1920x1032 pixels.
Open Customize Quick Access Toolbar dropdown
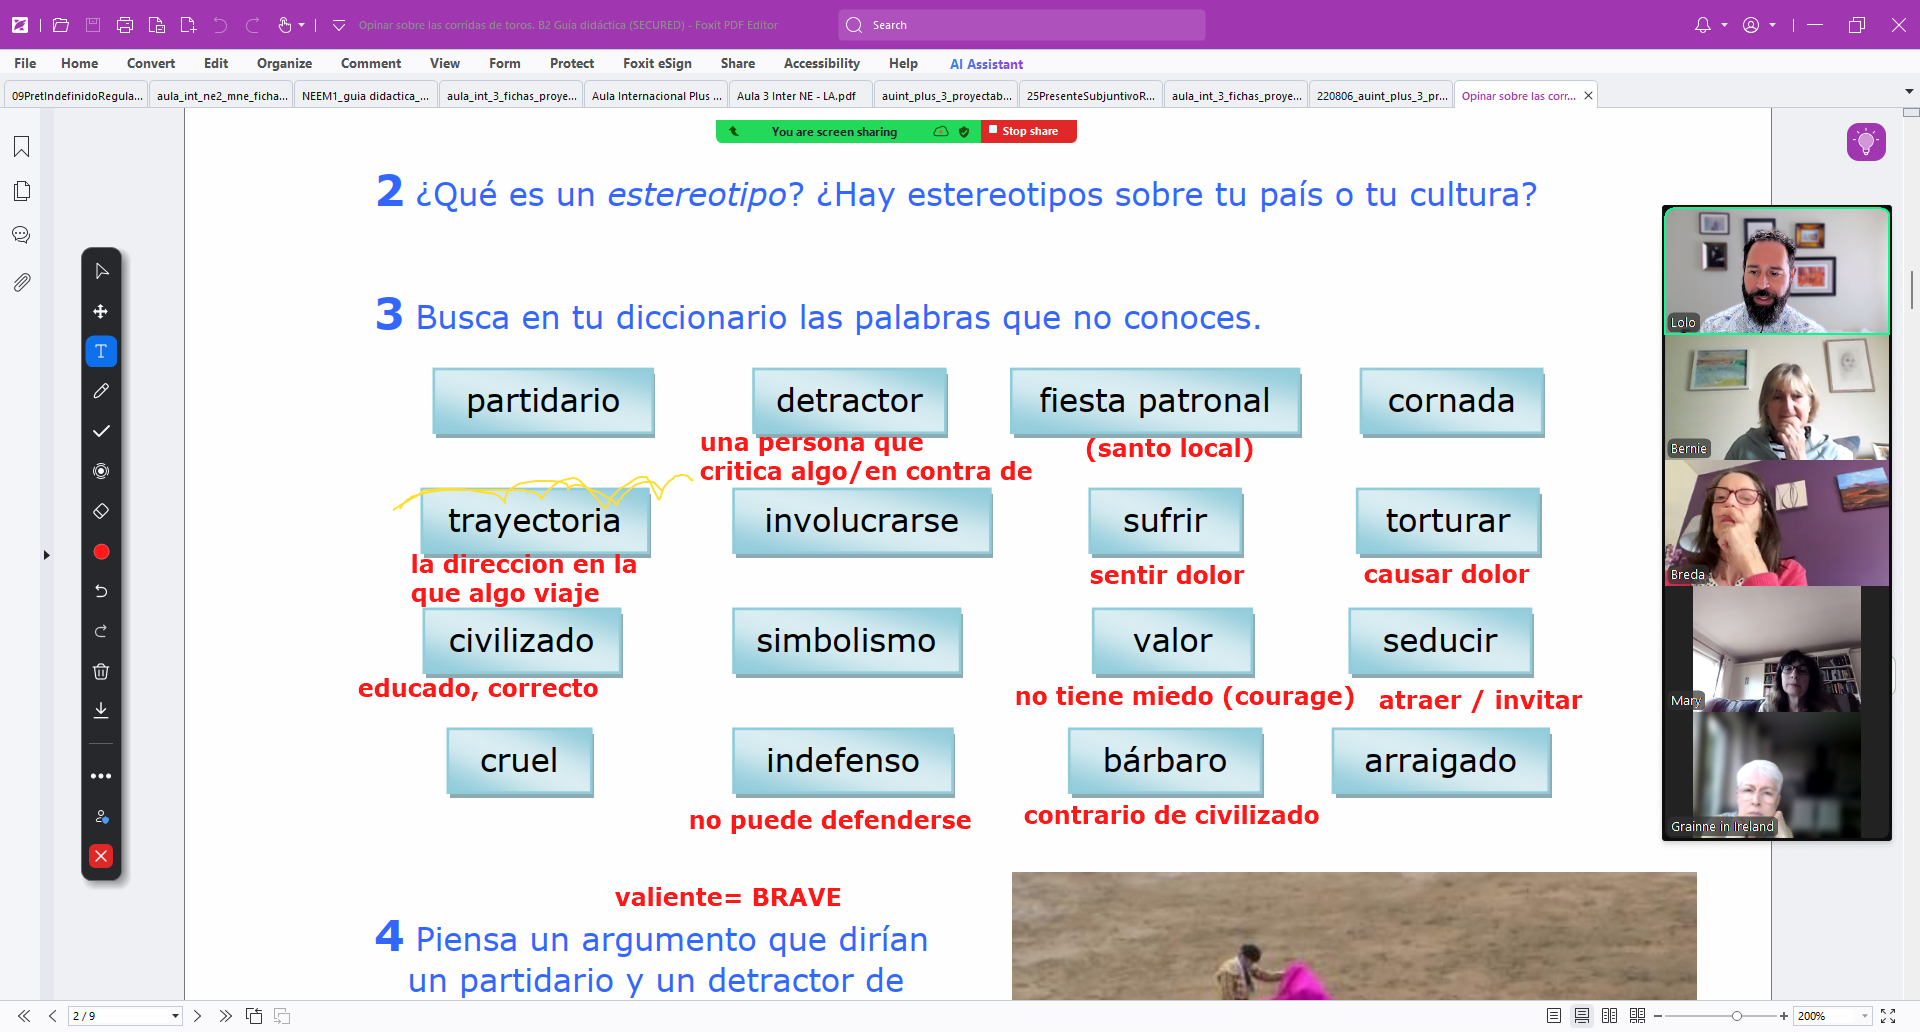(339, 25)
